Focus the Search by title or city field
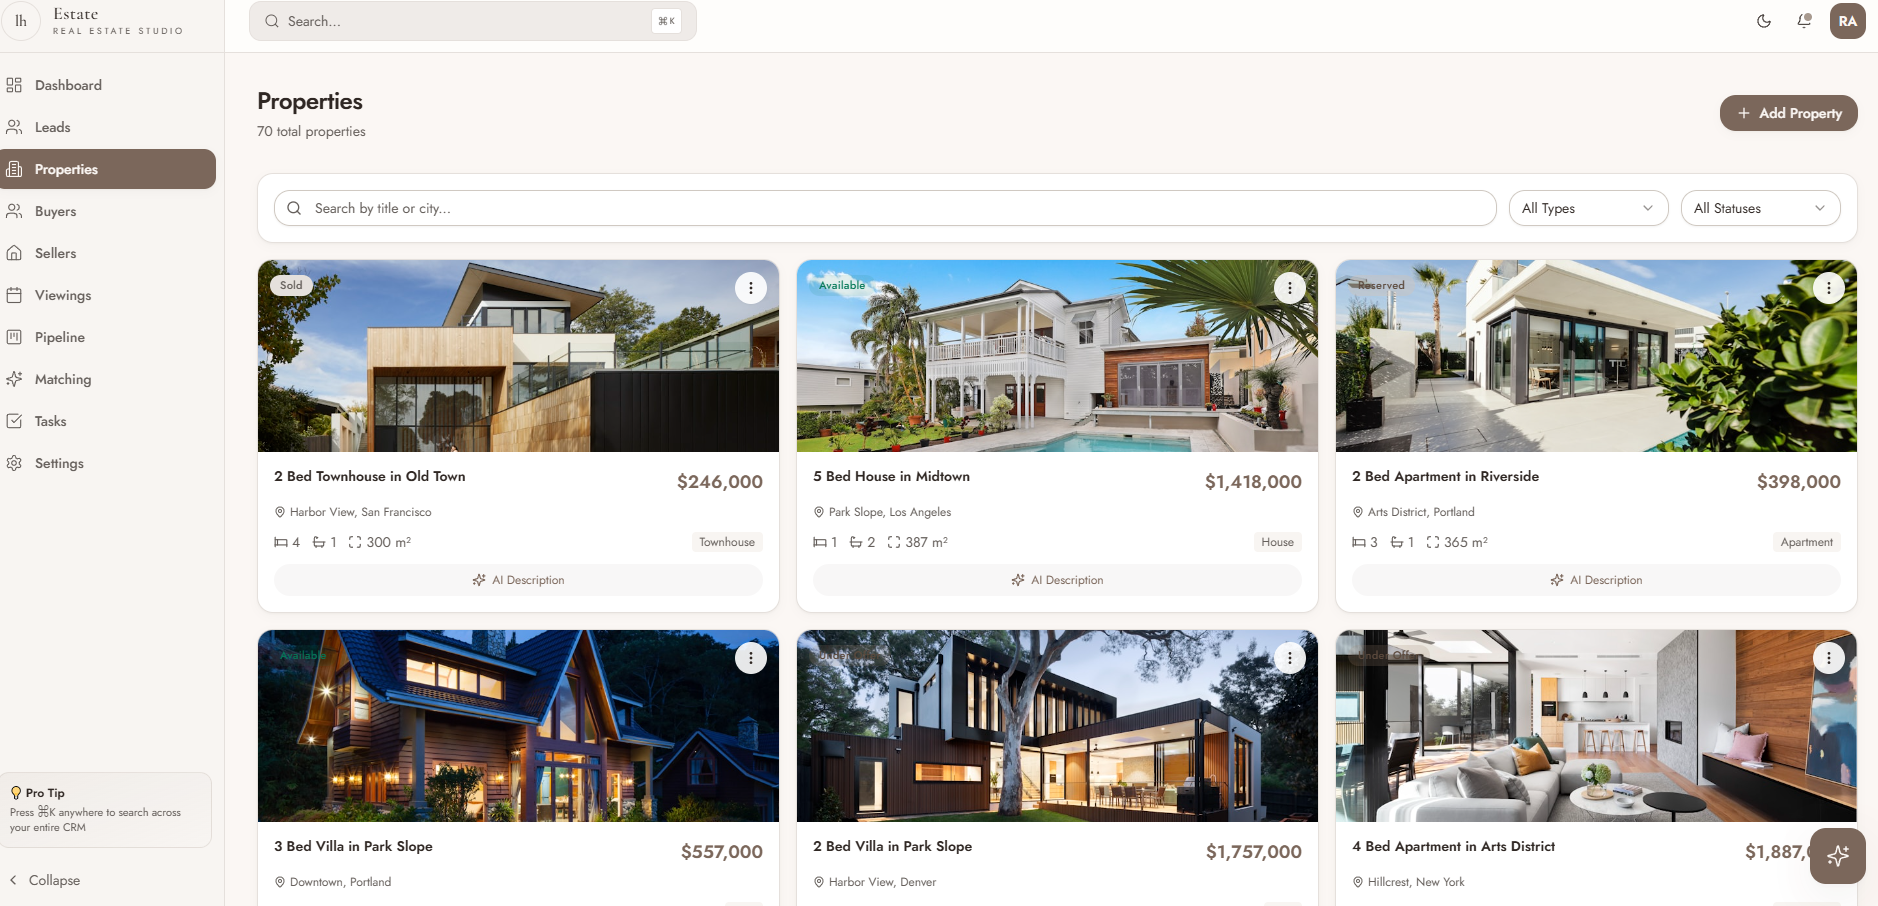This screenshot has width=1878, height=906. [x=885, y=208]
